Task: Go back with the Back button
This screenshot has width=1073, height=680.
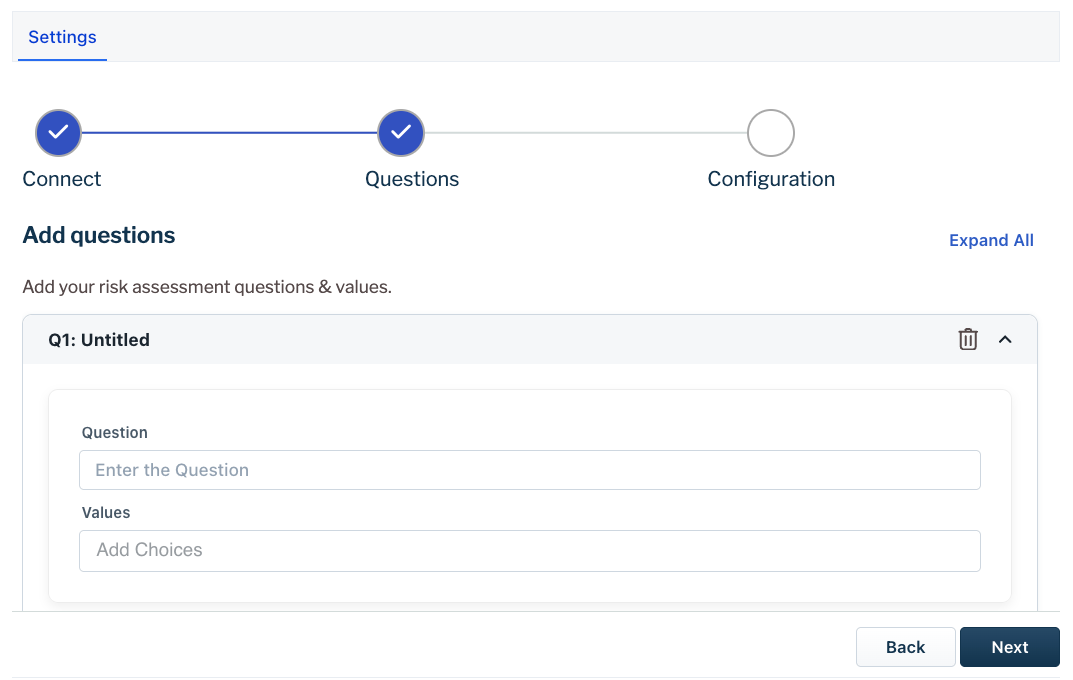Action: coord(905,647)
